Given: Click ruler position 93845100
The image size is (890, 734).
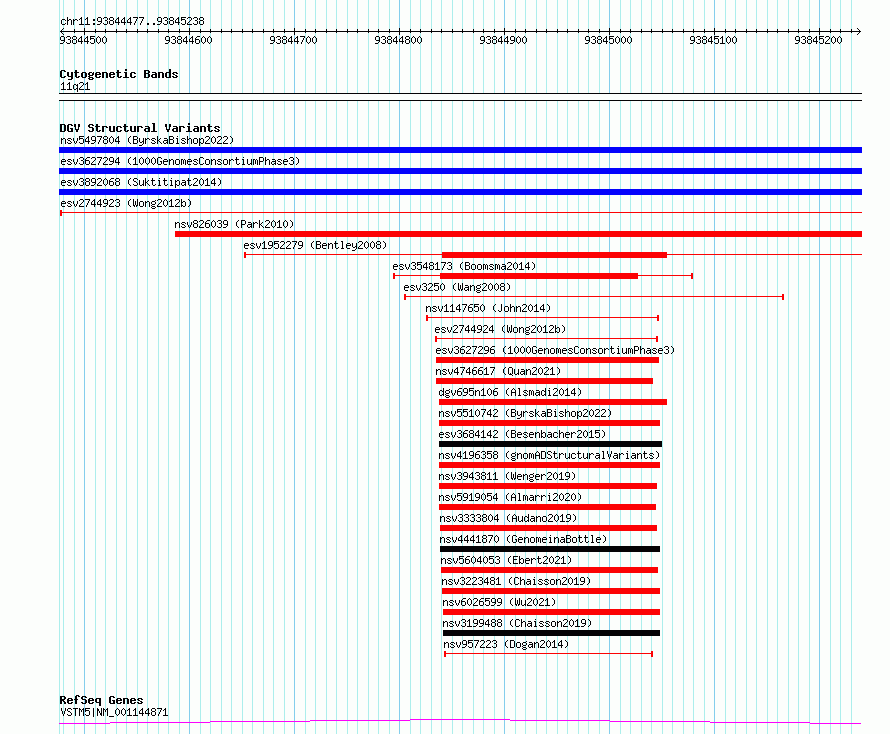Looking at the screenshot, I should [713, 40].
